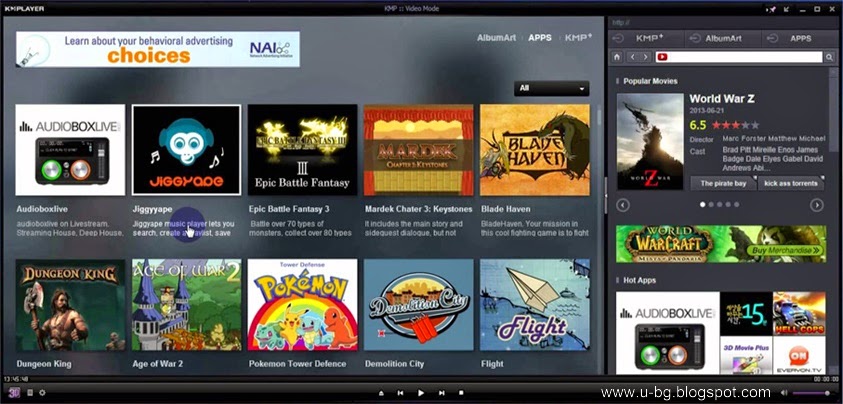
Task: Open the Audioboxlive app tile
Action: pos(70,150)
